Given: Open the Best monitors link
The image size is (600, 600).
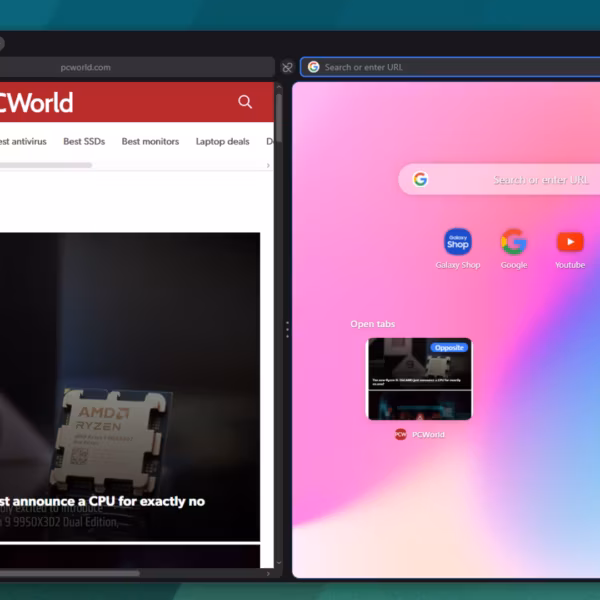Looking at the screenshot, I should tap(150, 142).
